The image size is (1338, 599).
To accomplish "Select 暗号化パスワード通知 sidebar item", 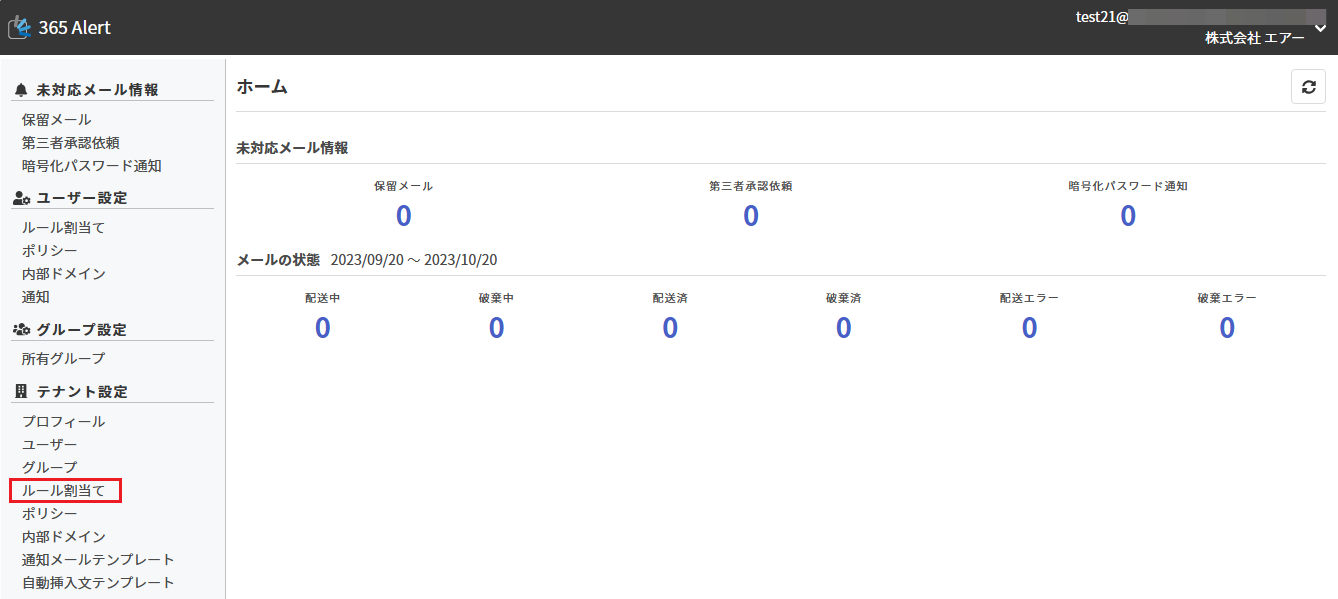I will [x=91, y=166].
